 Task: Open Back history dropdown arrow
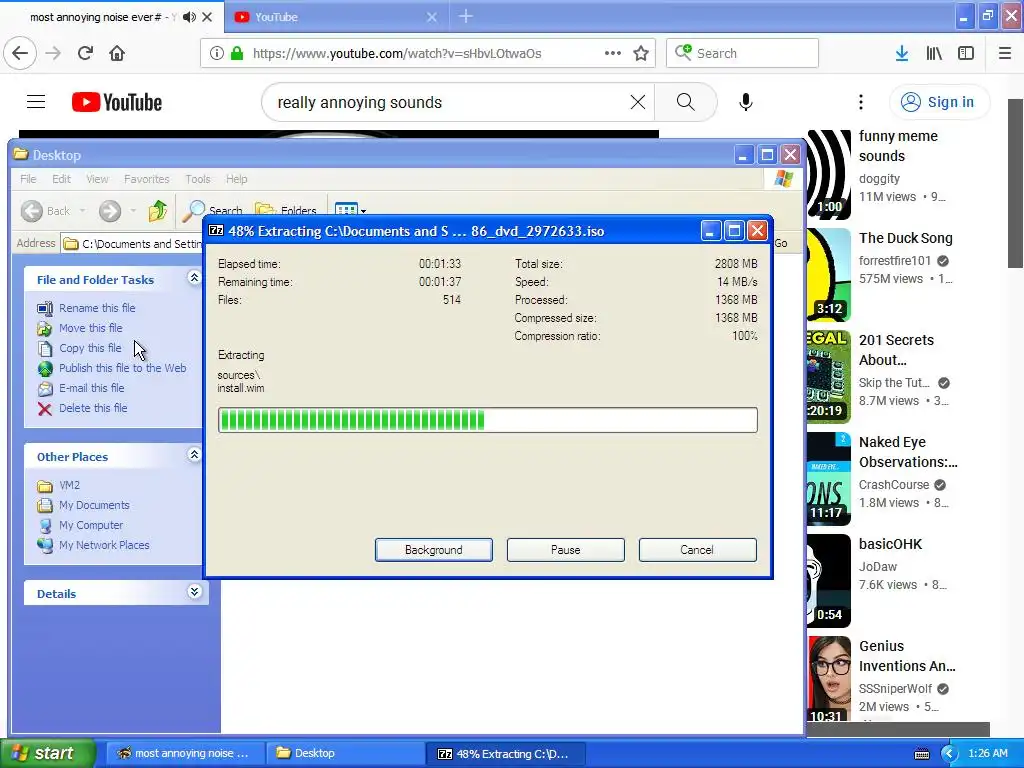[x=82, y=210]
